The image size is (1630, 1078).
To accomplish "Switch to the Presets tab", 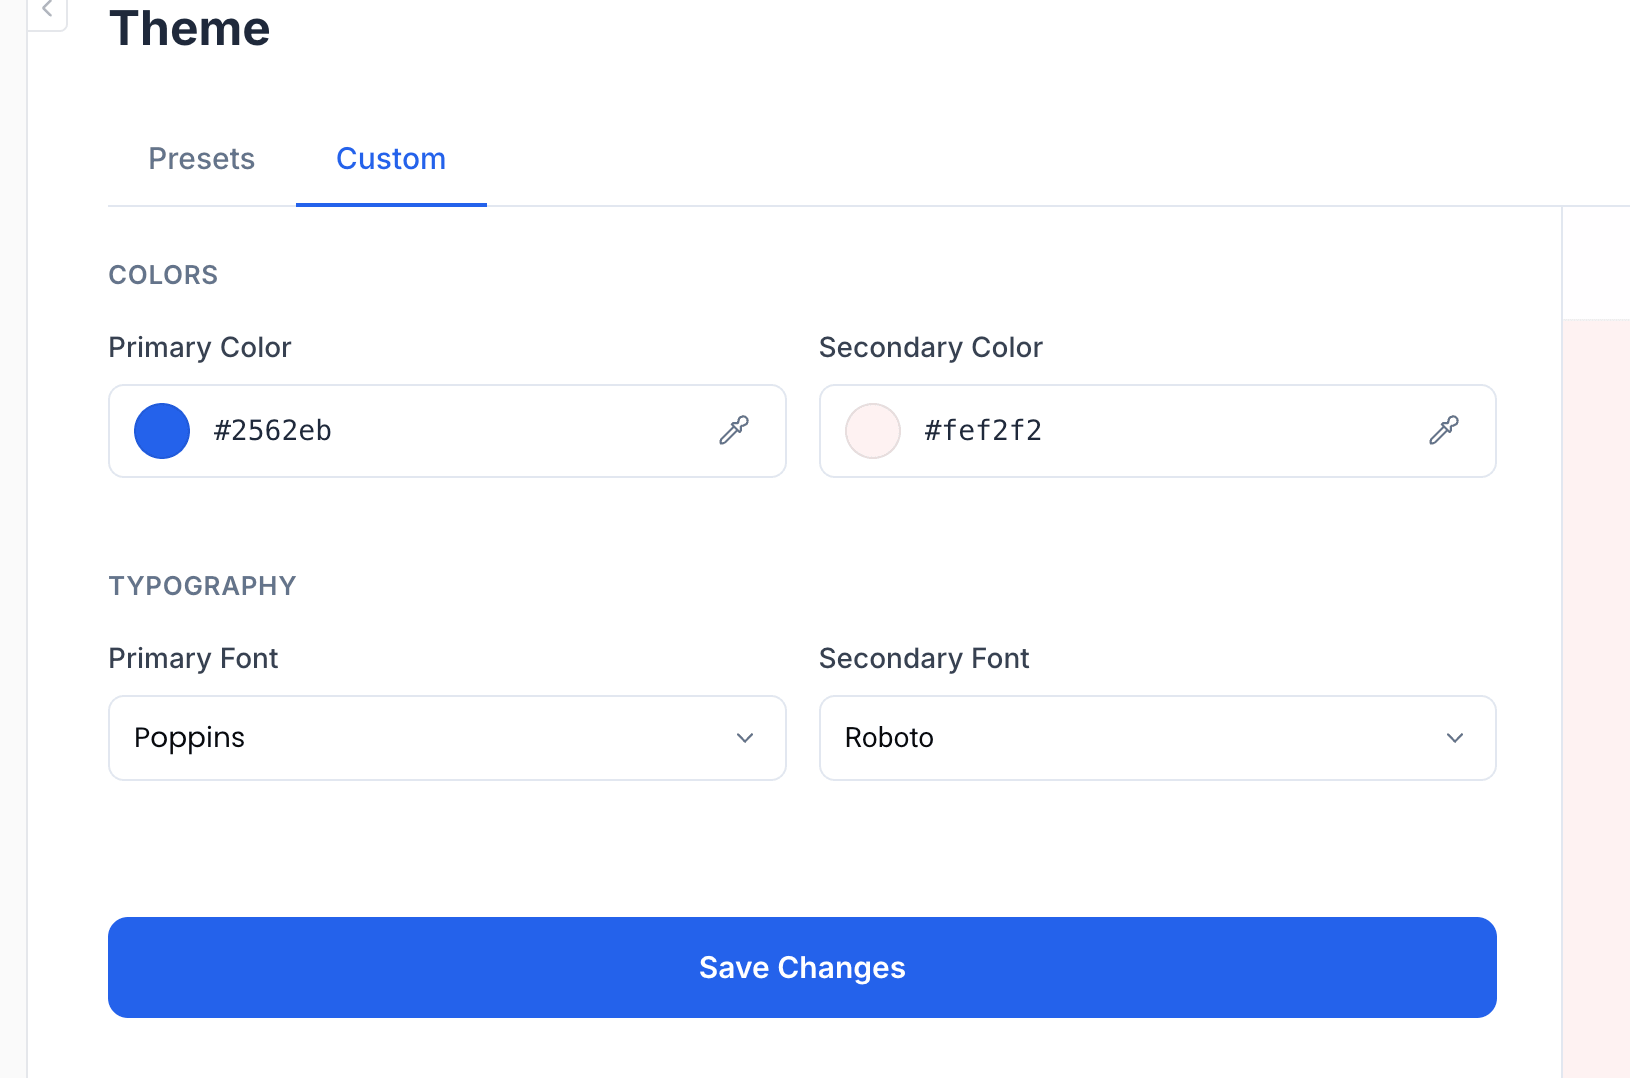I will [201, 158].
